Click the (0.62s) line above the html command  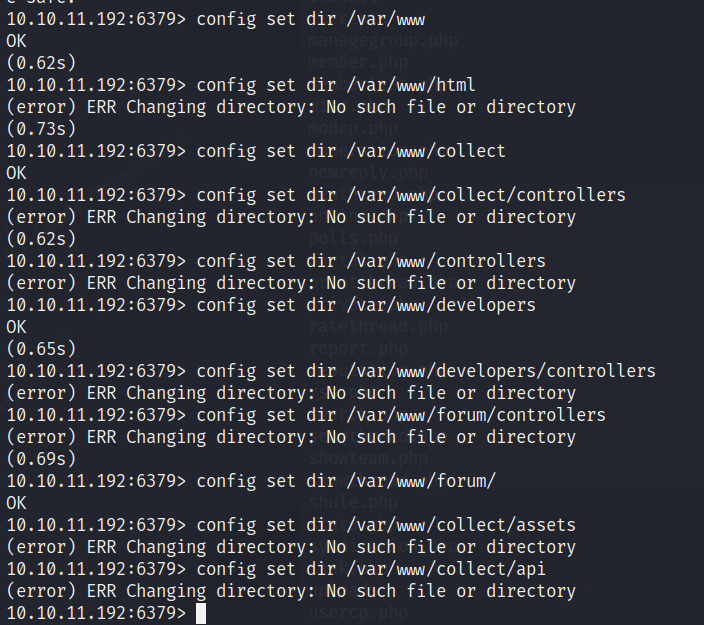pyautogui.click(x=41, y=63)
